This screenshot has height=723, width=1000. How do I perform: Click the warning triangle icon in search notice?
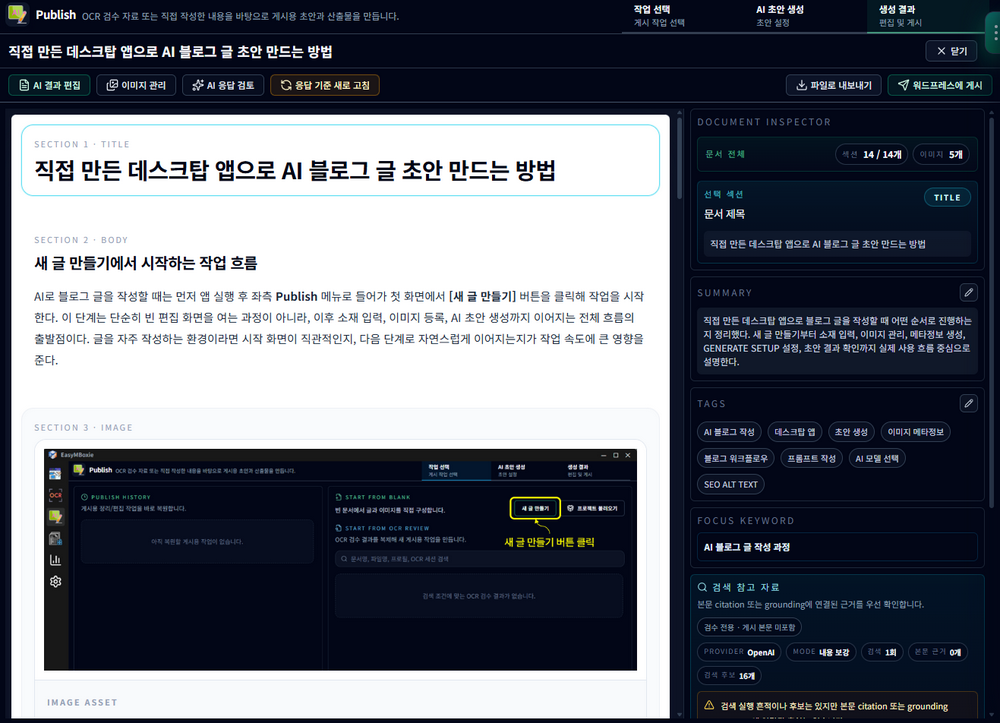[x=709, y=705]
